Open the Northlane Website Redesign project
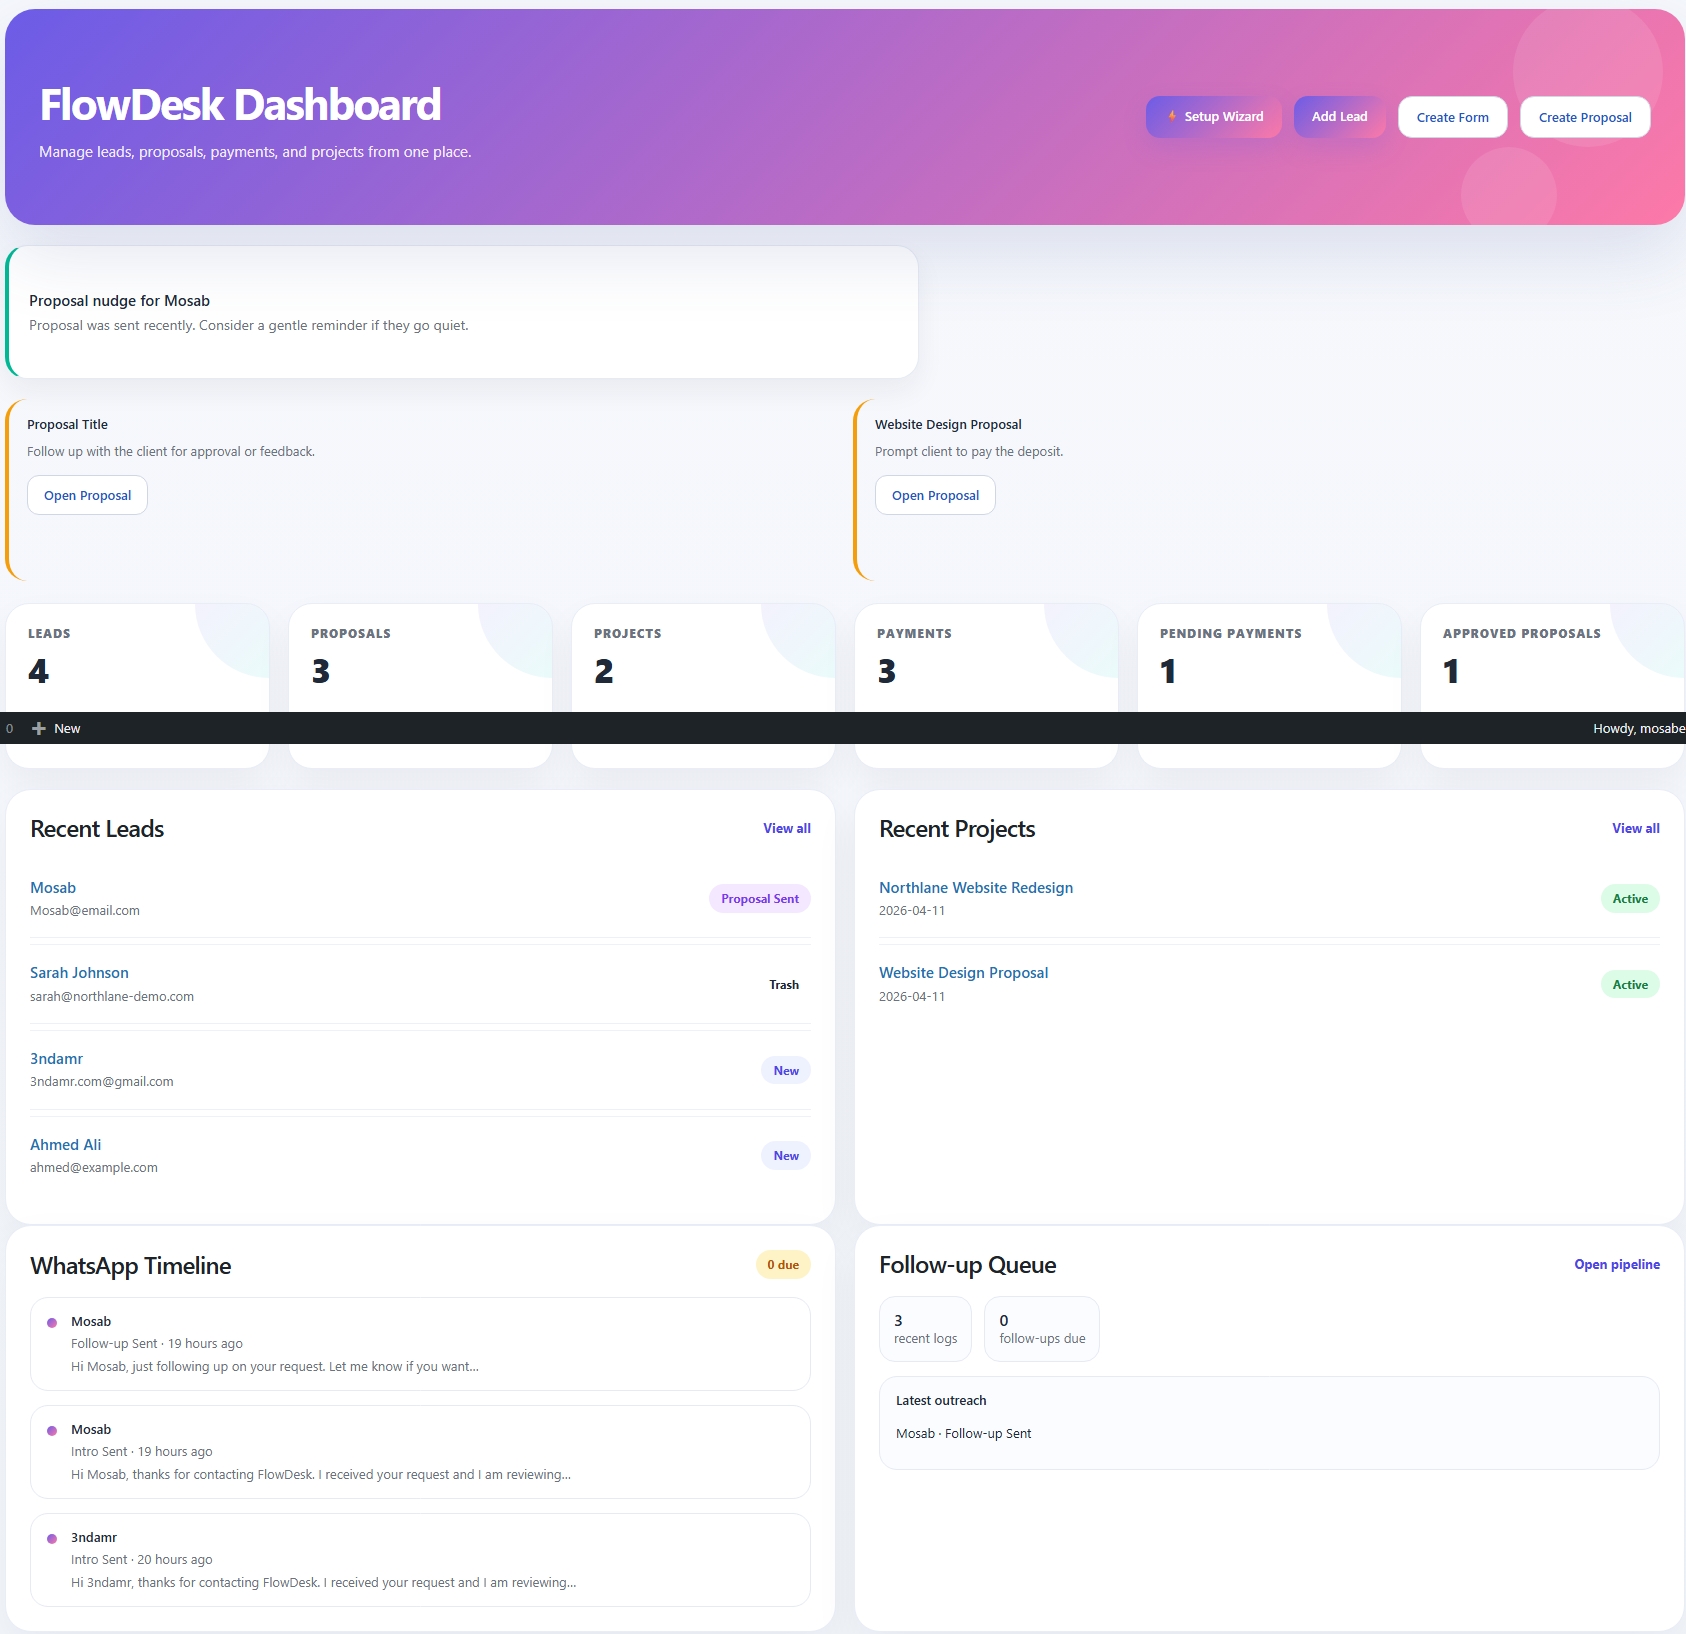Screen dimensions: 1686x1634 [x=975, y=887]
